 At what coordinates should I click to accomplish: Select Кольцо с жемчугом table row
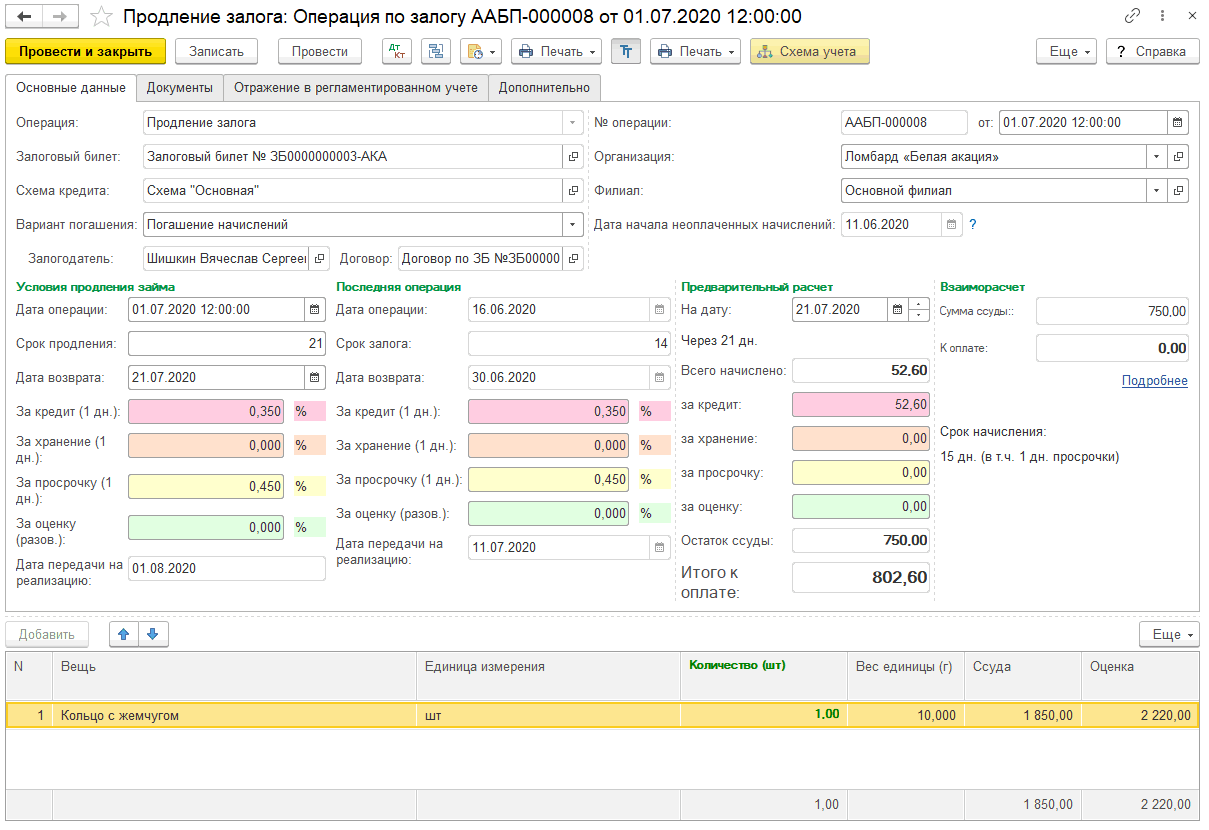click(602, 715)
